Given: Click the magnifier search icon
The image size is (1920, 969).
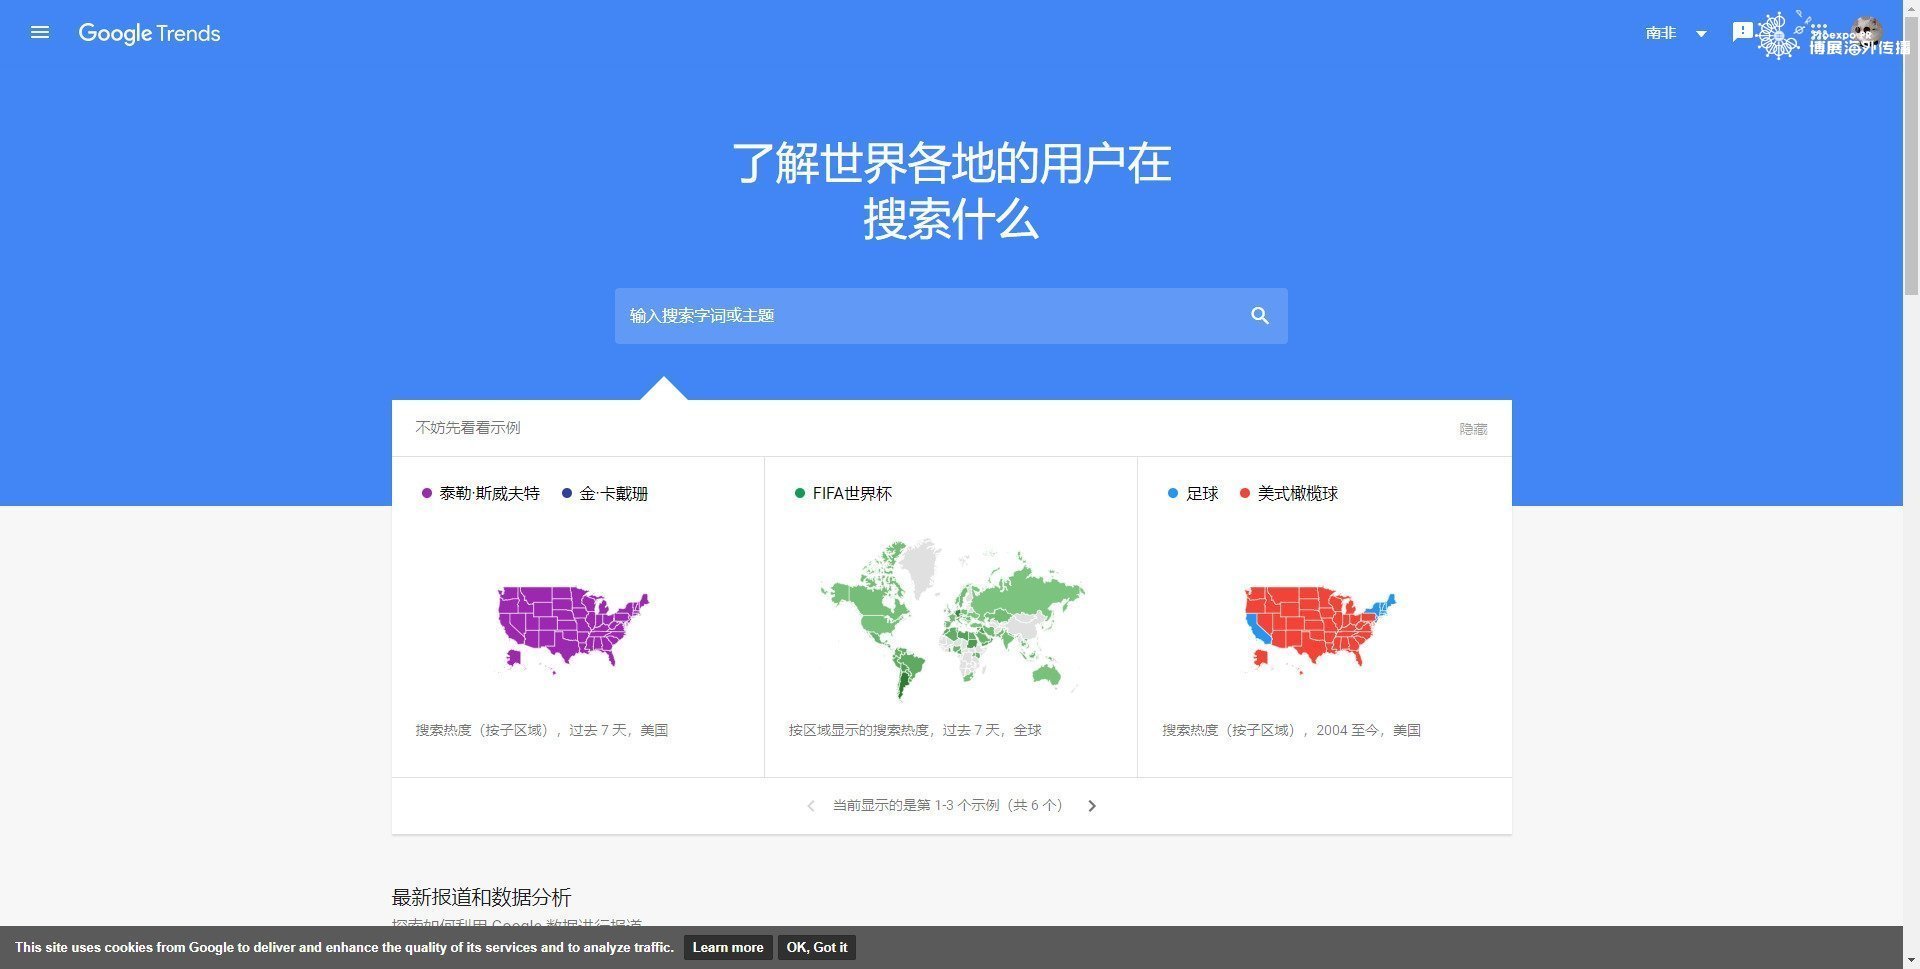Looking at the screenshot, I should pyautogui.click(x=1260, y=316).
